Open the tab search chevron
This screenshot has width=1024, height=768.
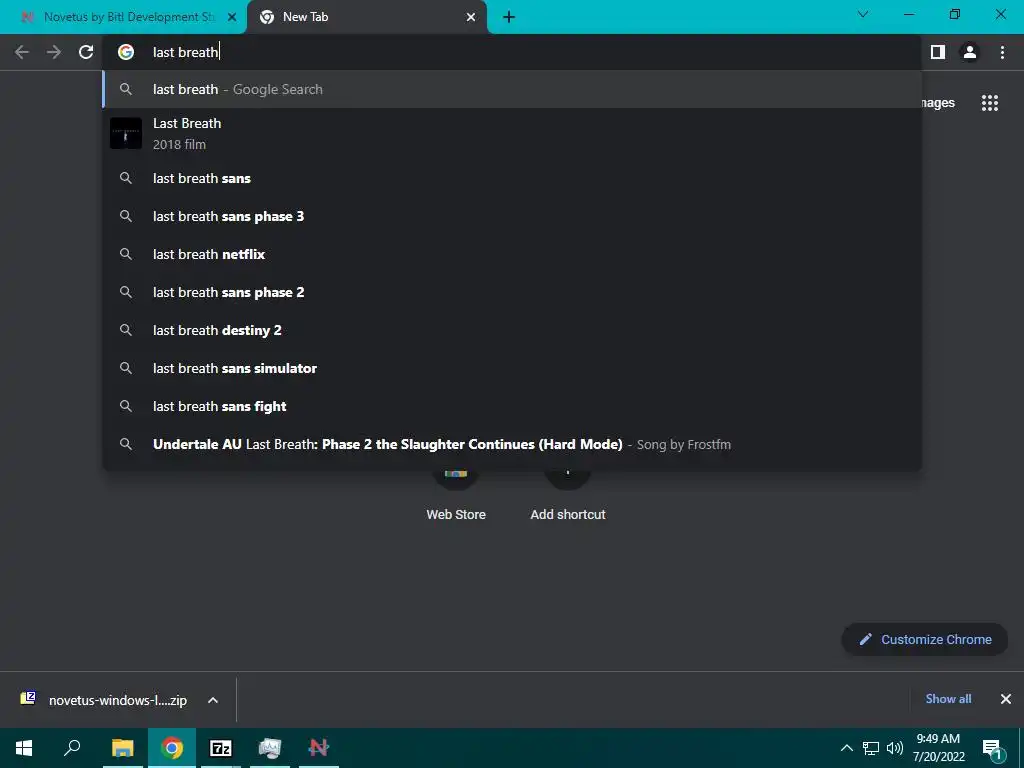(863, 14)
